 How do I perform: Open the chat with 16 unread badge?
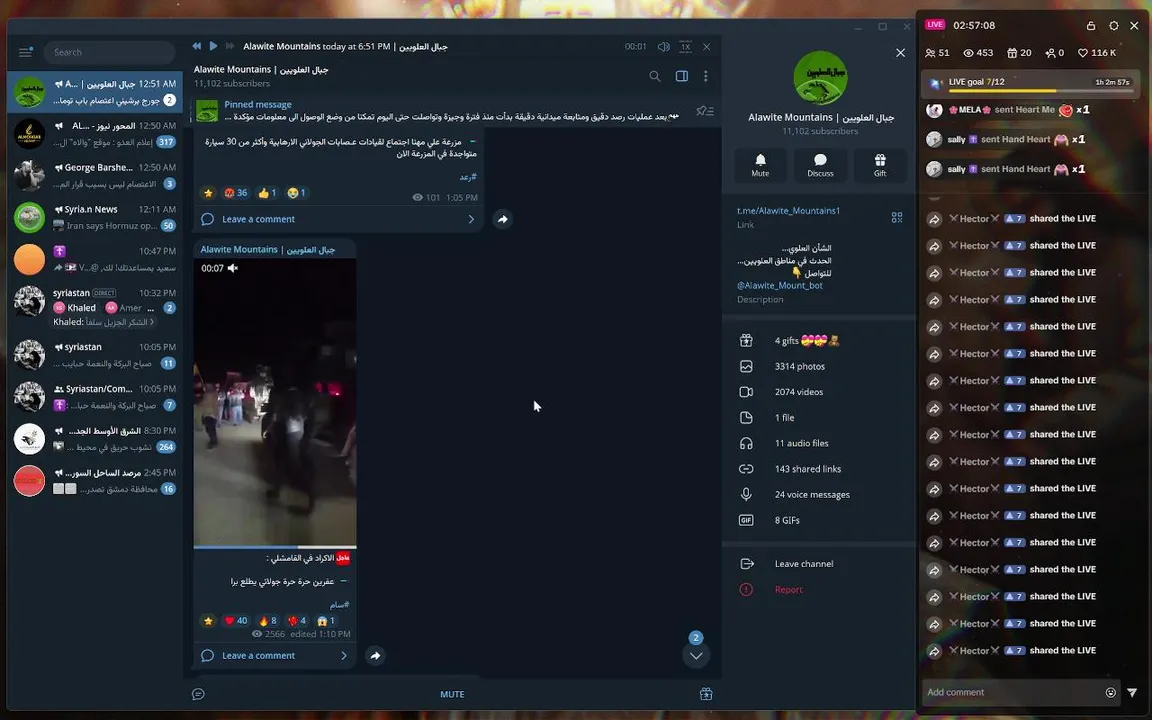(x=95, y=480)
